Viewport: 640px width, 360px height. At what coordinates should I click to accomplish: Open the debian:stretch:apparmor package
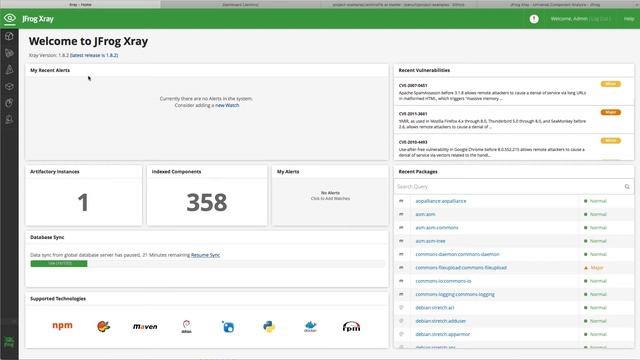pyautogui.click(x=442, y=334)
